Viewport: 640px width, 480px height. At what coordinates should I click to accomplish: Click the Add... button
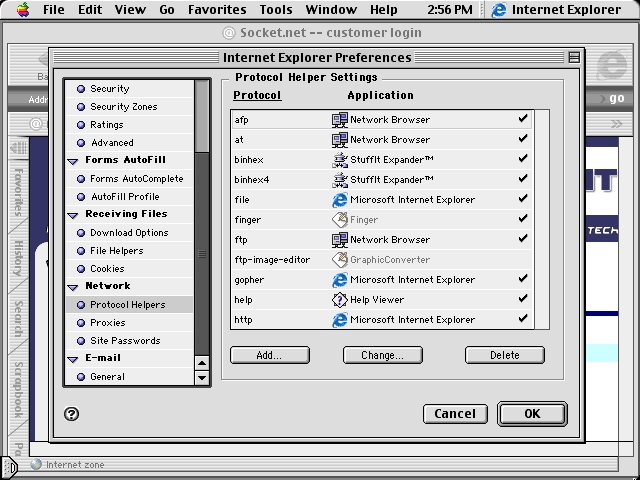[269, 355]
